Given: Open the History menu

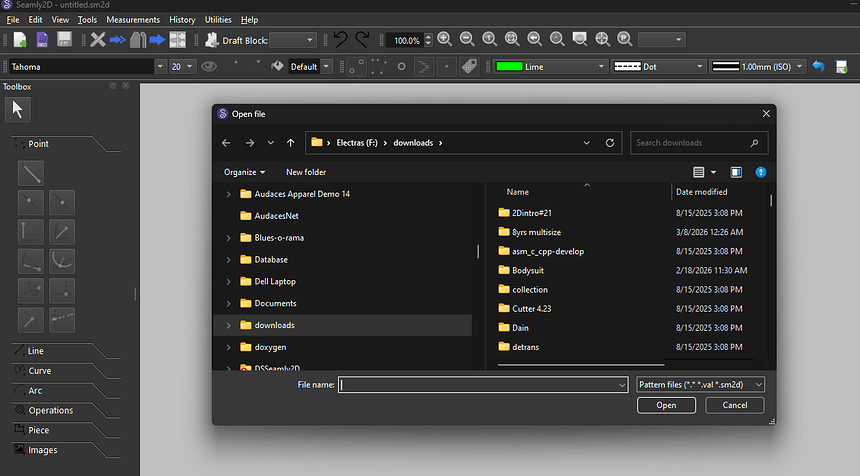Looking at the screenshot, I should (x=182, y=20).
